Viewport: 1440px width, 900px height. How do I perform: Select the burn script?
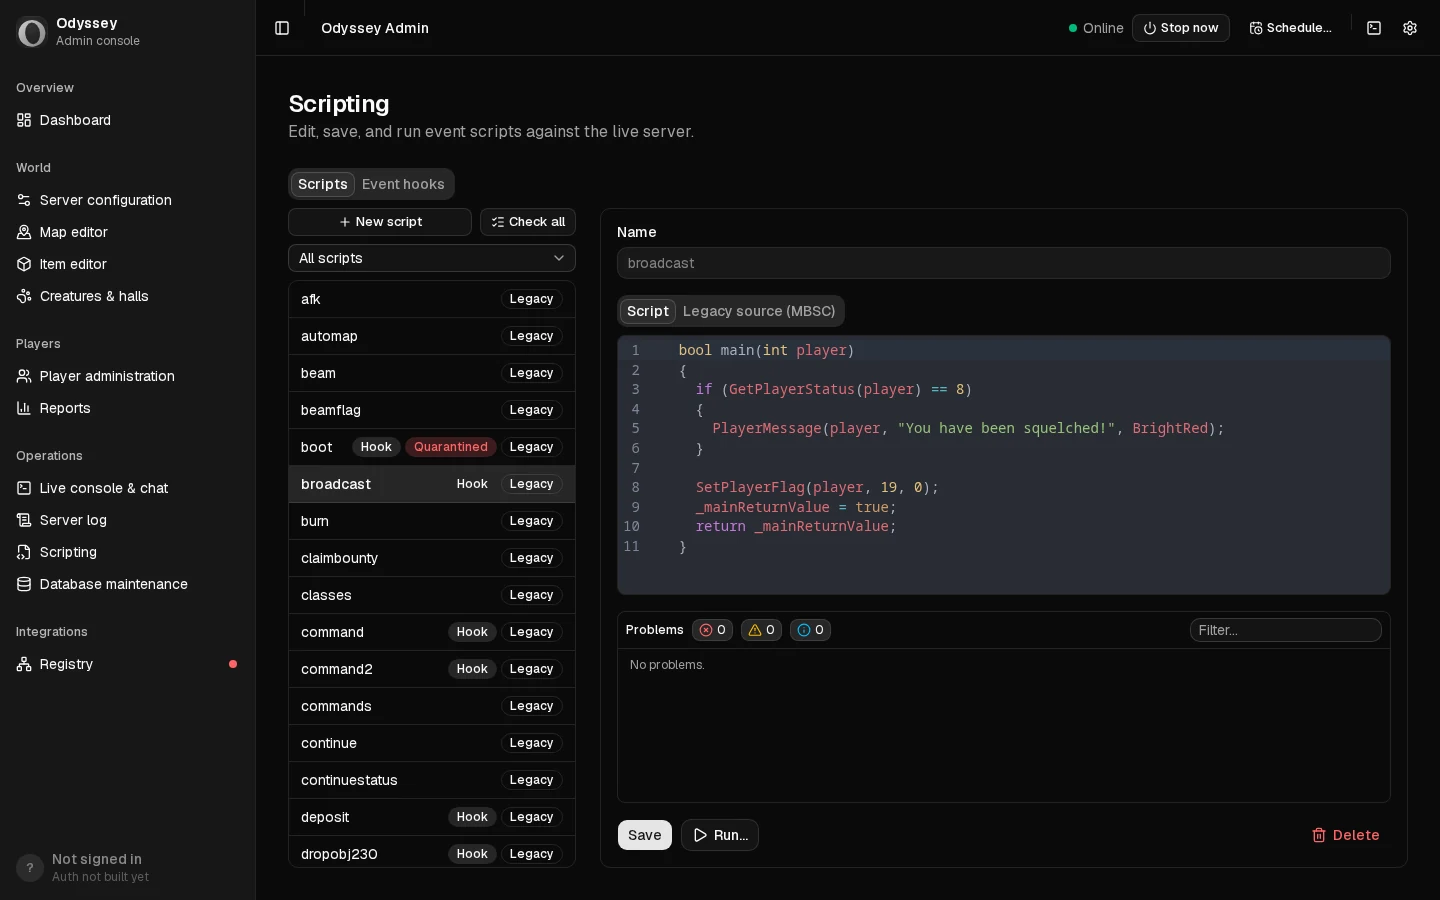432,521
